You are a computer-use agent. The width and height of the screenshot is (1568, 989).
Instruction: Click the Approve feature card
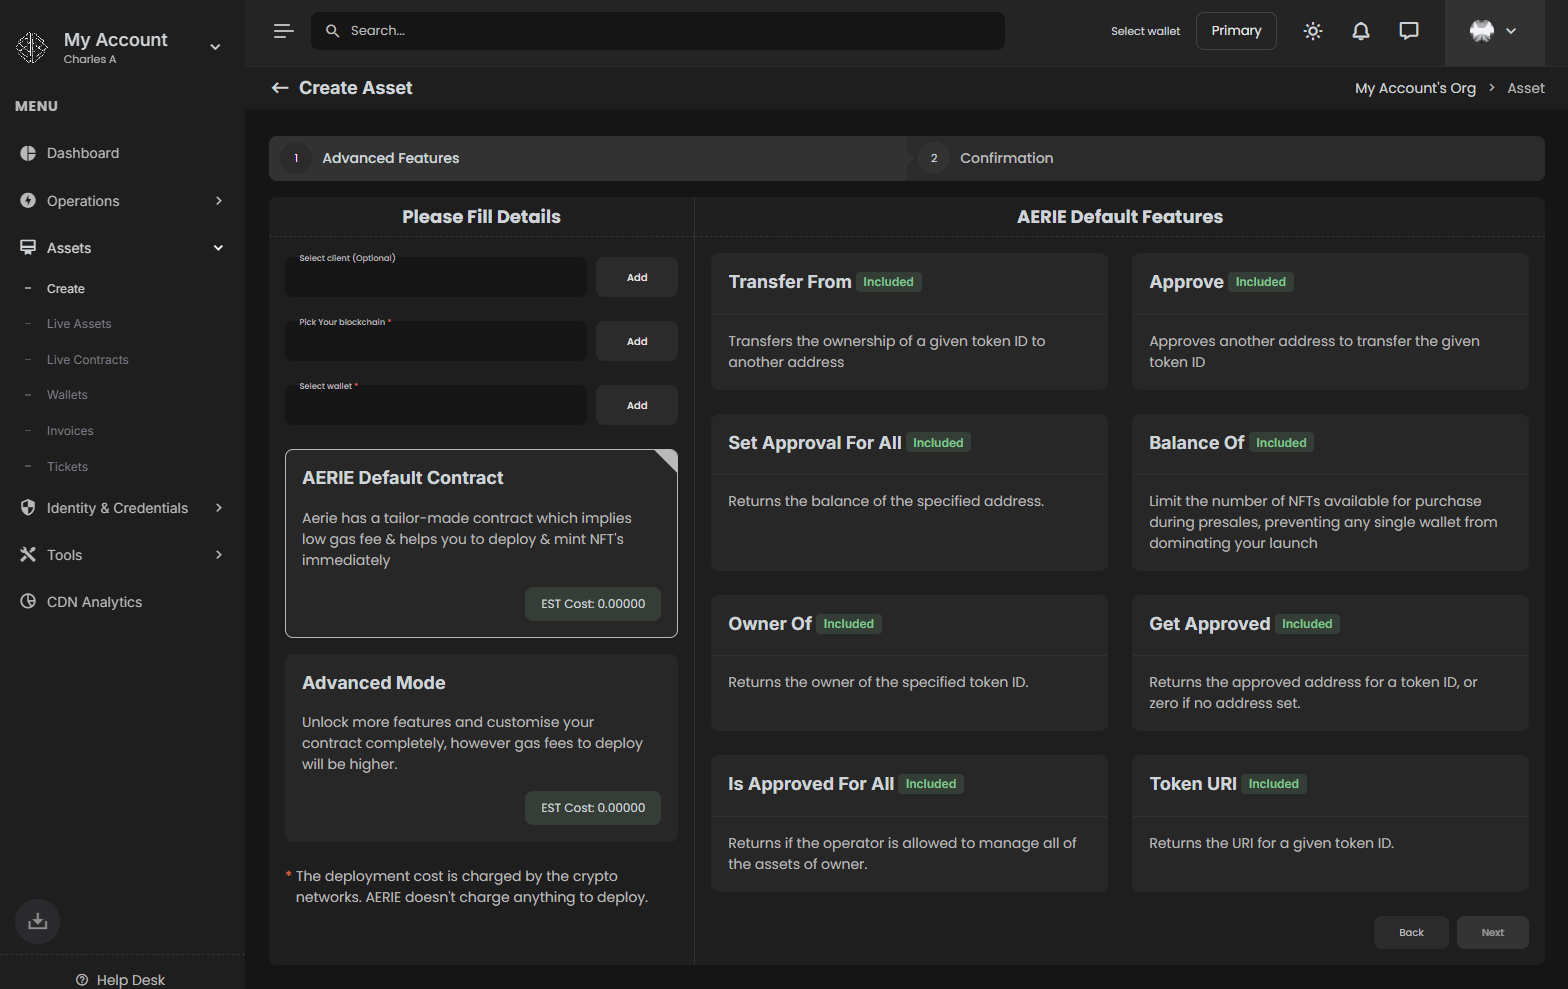[1330, 321]
